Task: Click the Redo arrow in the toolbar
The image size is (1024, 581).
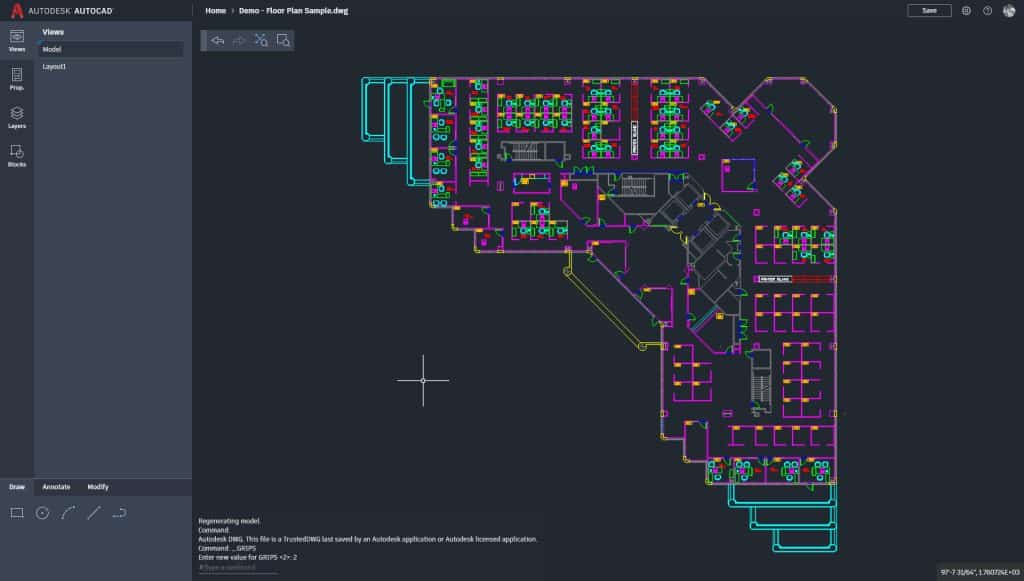Action: point(238,40)
